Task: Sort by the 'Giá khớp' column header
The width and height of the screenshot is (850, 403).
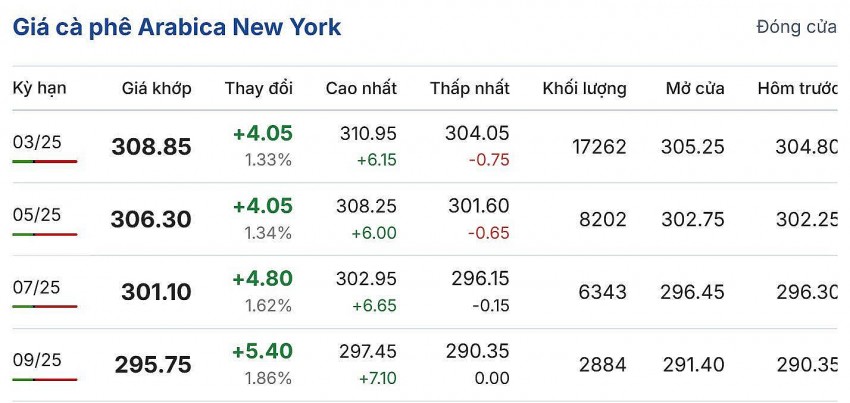Action: click(x=157, y=88)
